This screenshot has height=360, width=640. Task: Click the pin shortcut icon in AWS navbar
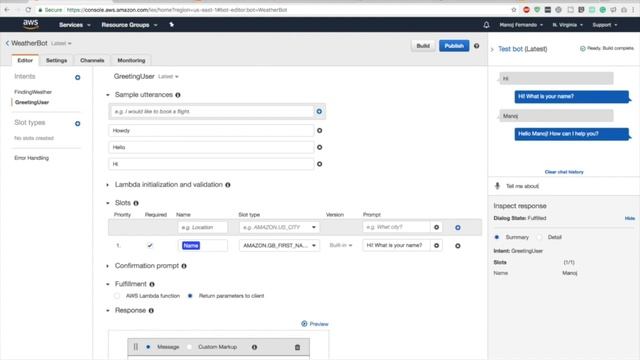(x=171, y=25)
